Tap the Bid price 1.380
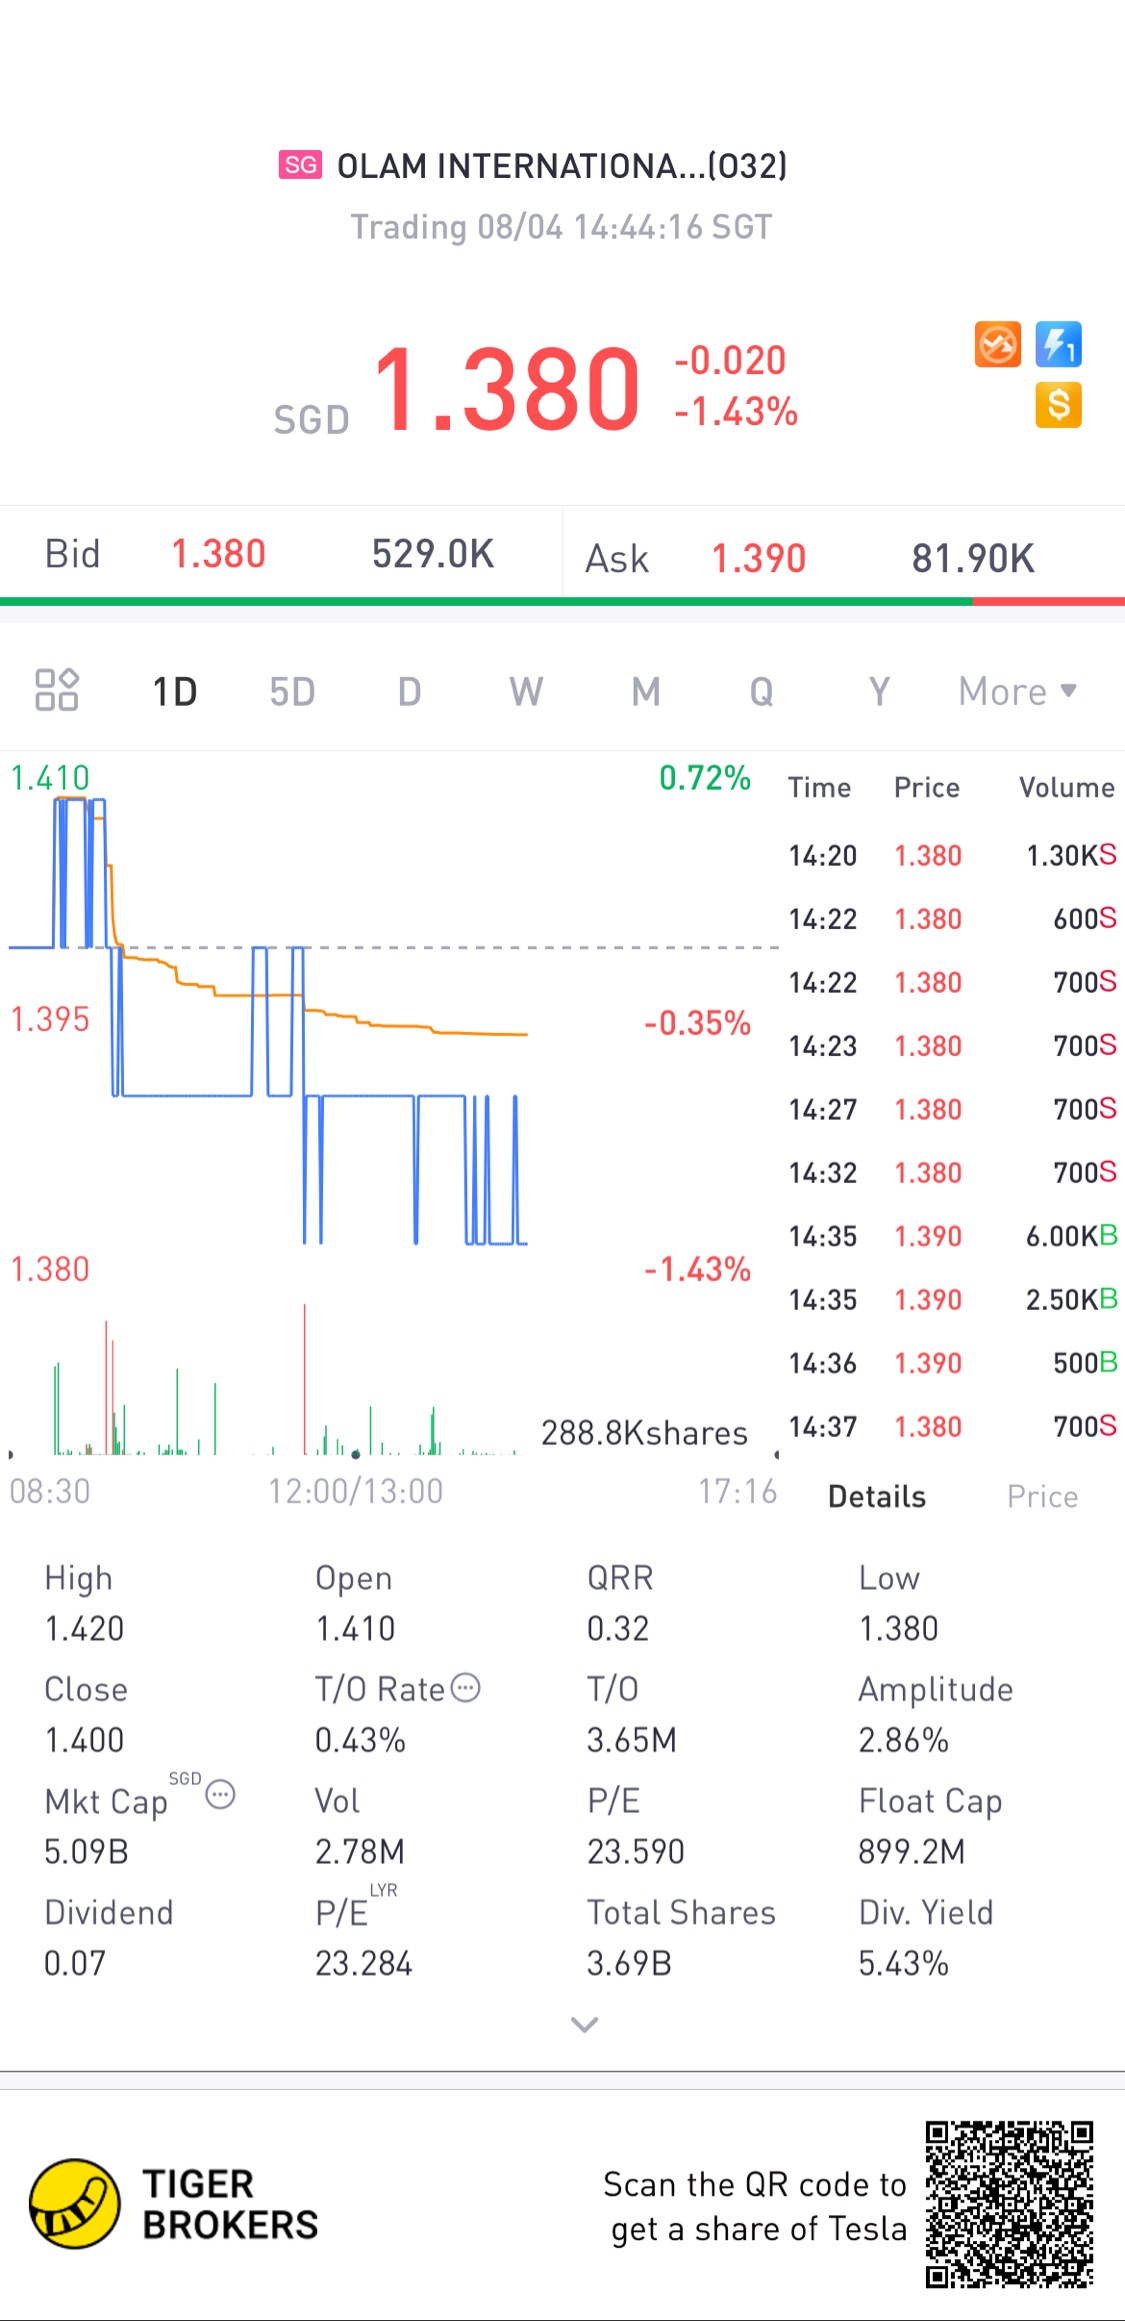The height and width of the screenshot is (2321, 1125). click(x=218, y=554)
